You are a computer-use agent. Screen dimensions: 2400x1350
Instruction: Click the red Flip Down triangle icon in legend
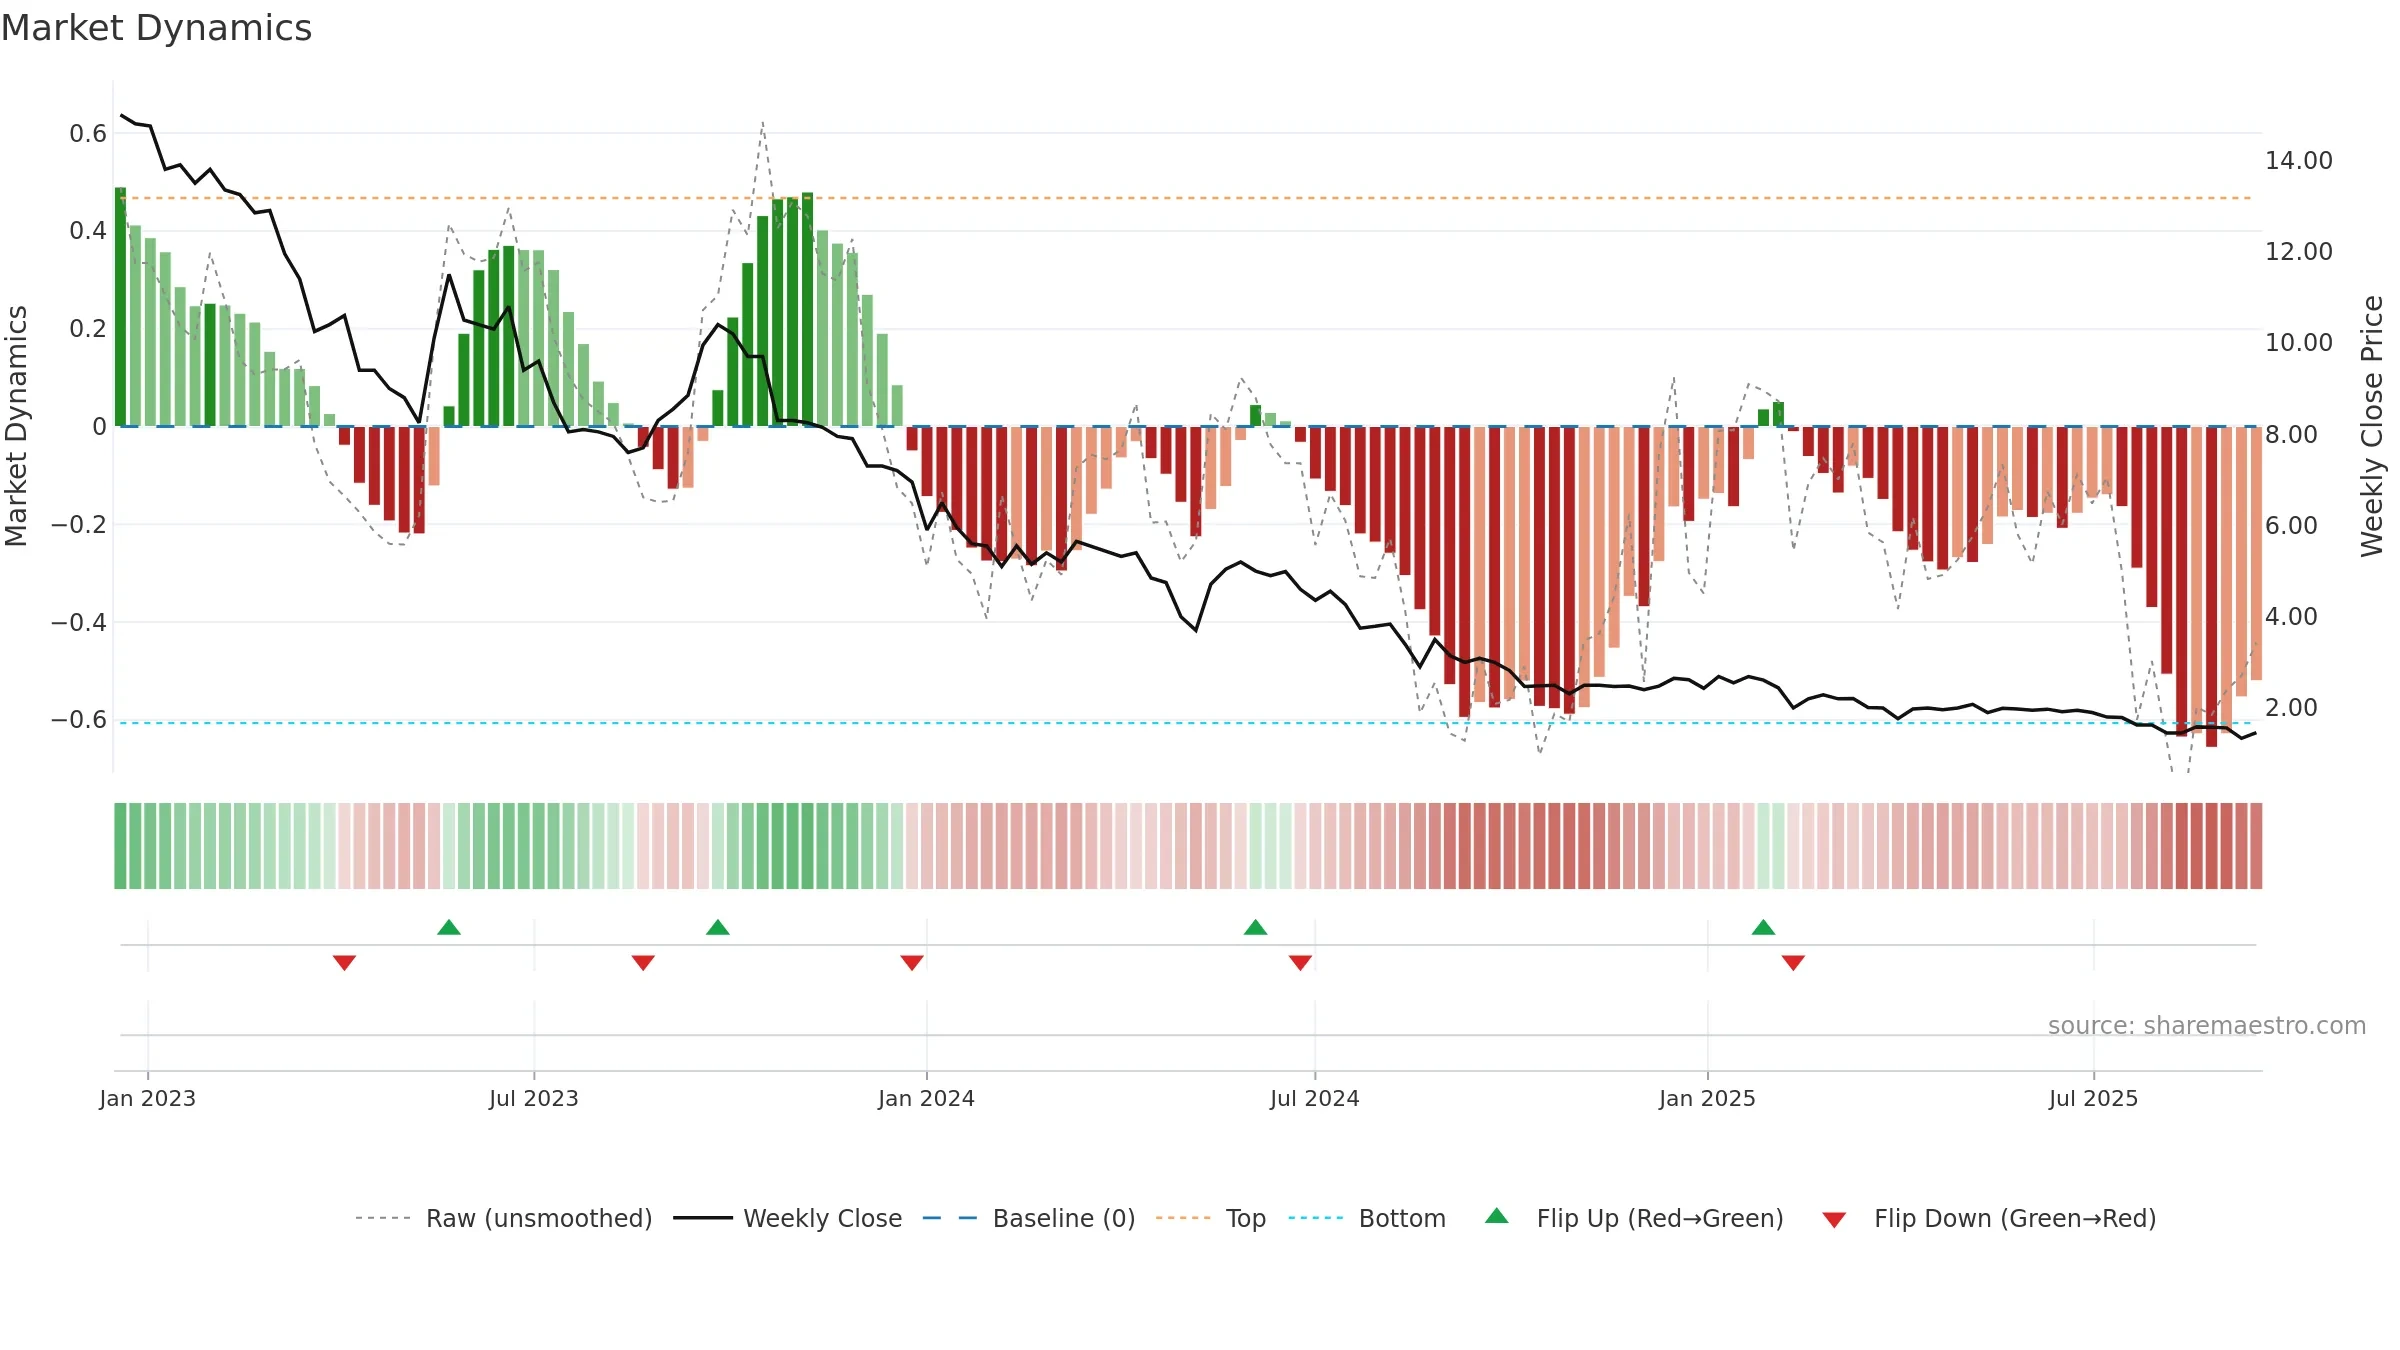tap(1834, 1220)
